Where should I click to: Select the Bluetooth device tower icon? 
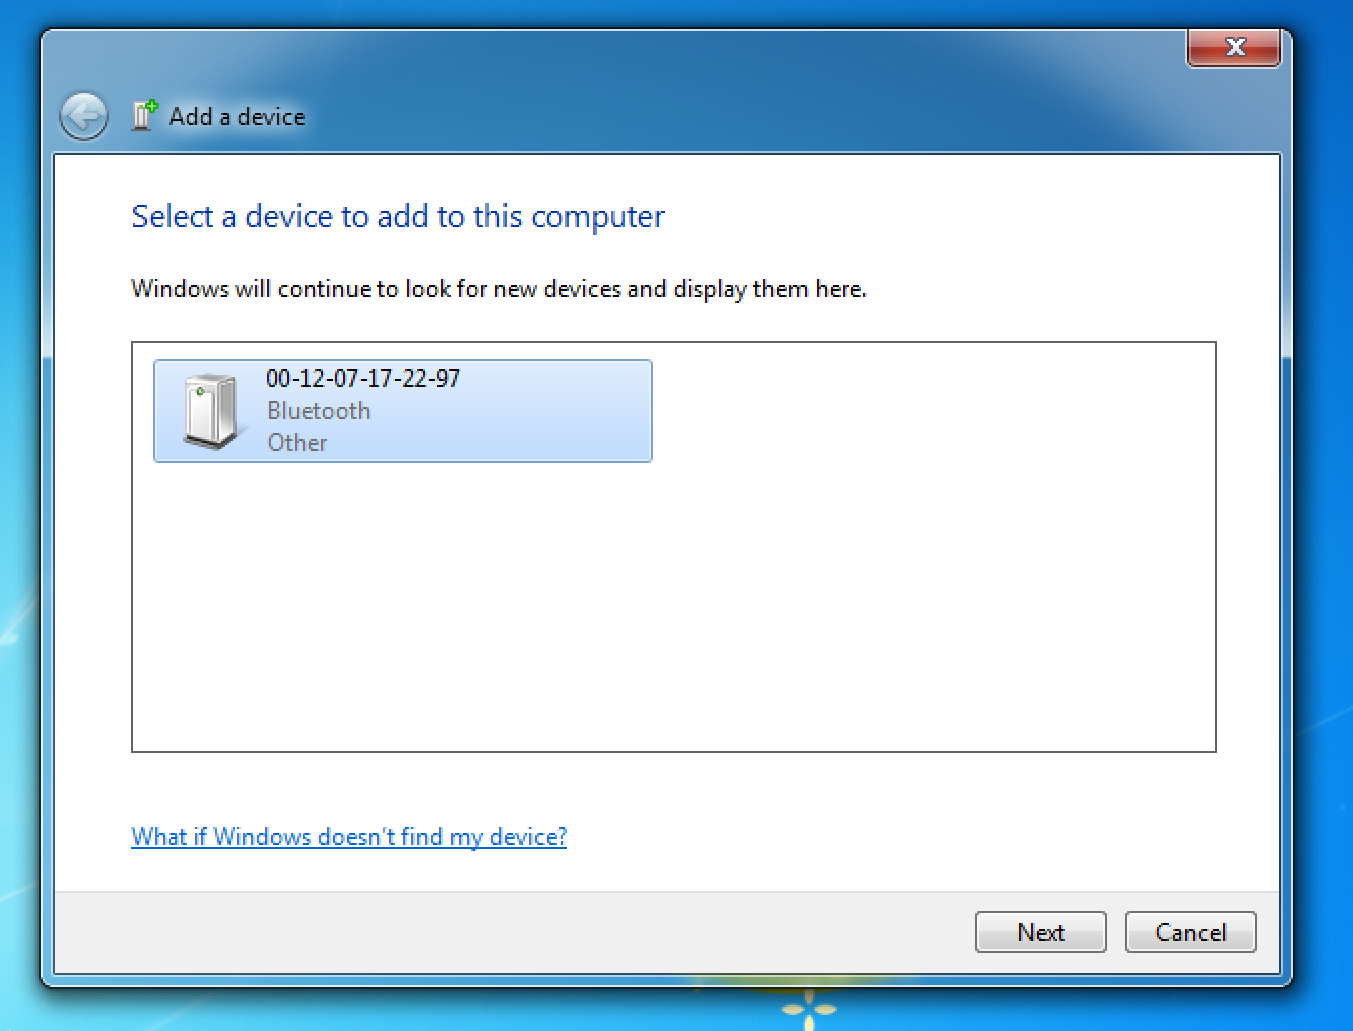(x=212, y=411)
